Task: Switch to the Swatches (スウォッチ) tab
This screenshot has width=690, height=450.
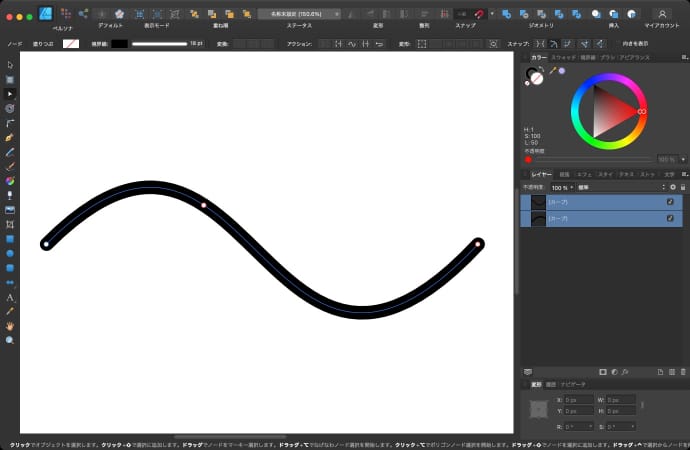Action: [563, 58]
